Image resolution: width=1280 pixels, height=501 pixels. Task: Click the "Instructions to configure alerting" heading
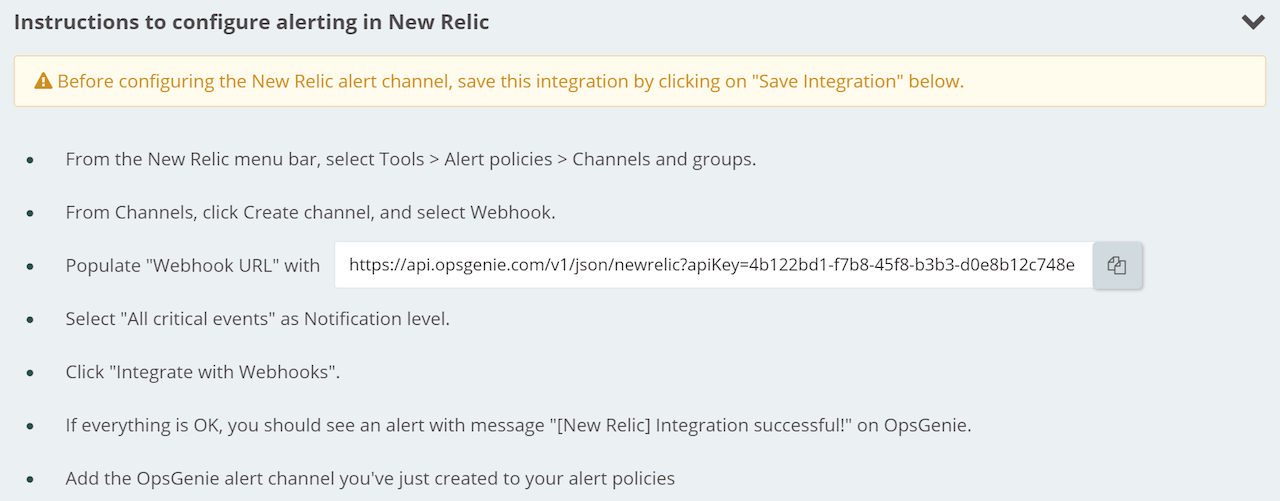(x=252, y=22)
